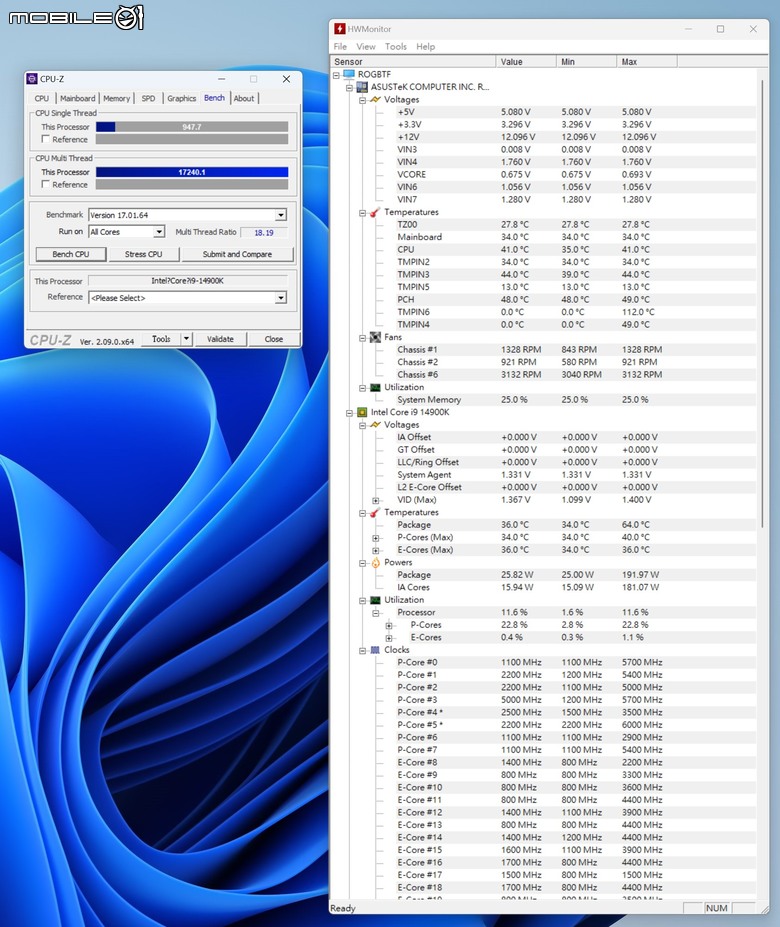Collapse the ROGBTF root tree node
This screenshot has height=927, width=780.
pyautogui.click(x=336, y=75)
